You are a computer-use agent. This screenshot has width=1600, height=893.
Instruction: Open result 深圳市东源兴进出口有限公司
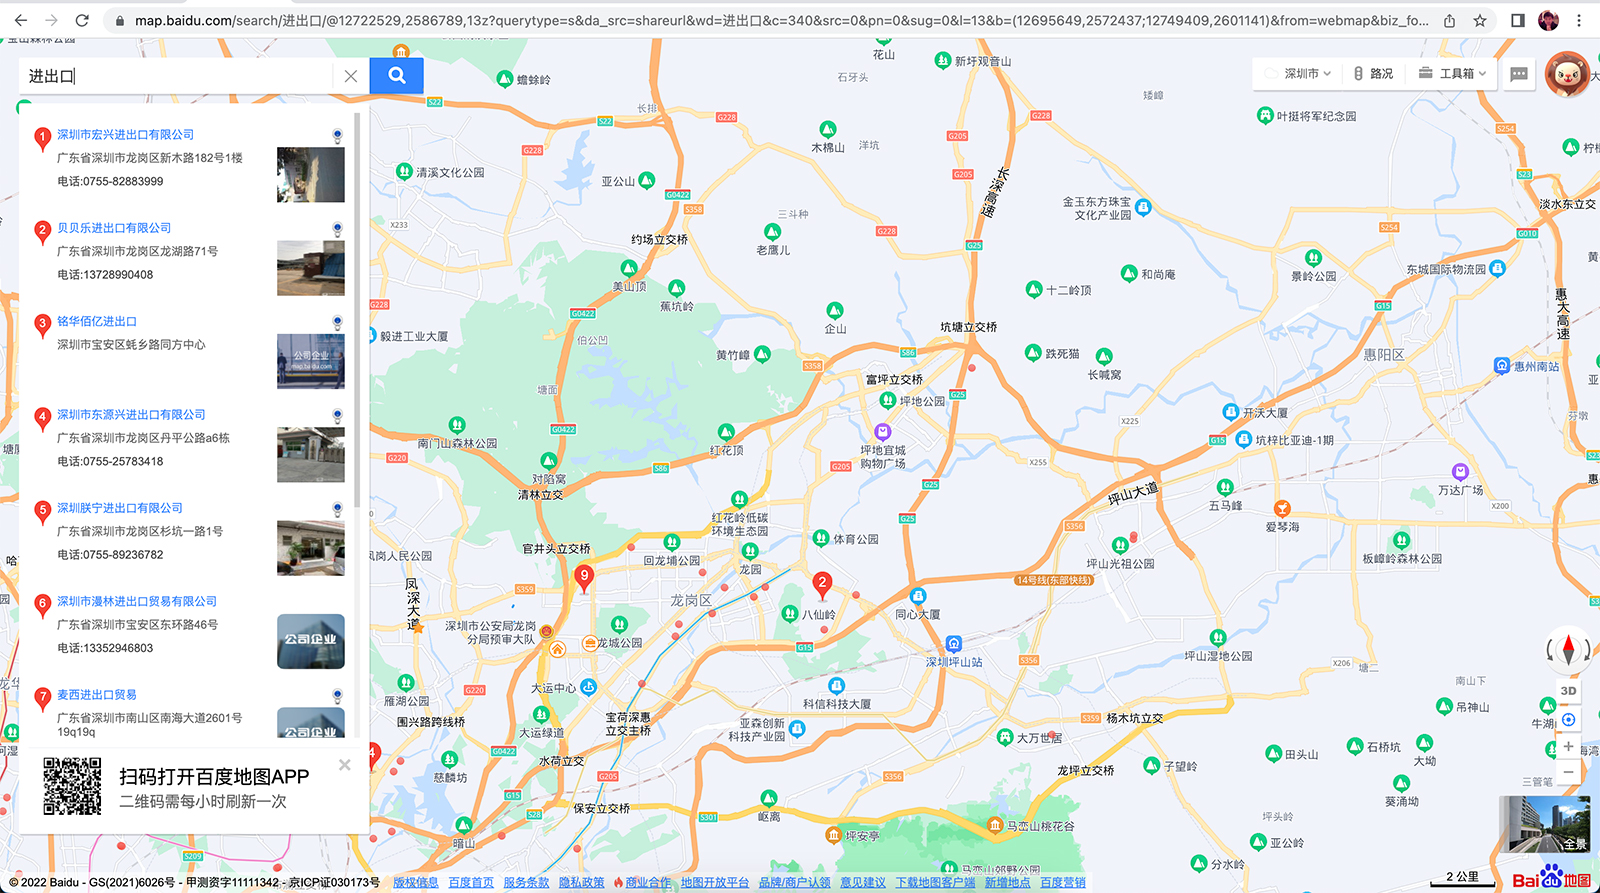[131, 414]
